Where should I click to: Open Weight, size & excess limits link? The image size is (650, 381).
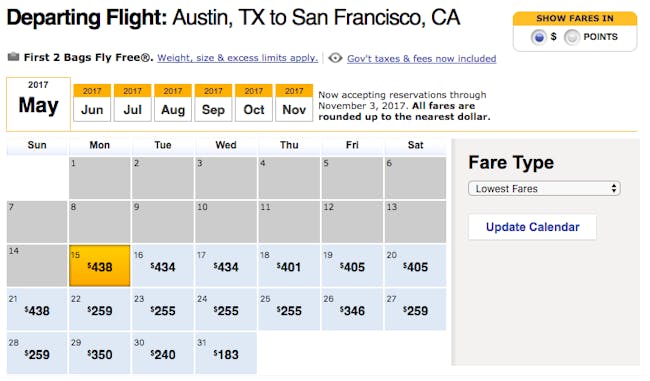click(238, 58)
